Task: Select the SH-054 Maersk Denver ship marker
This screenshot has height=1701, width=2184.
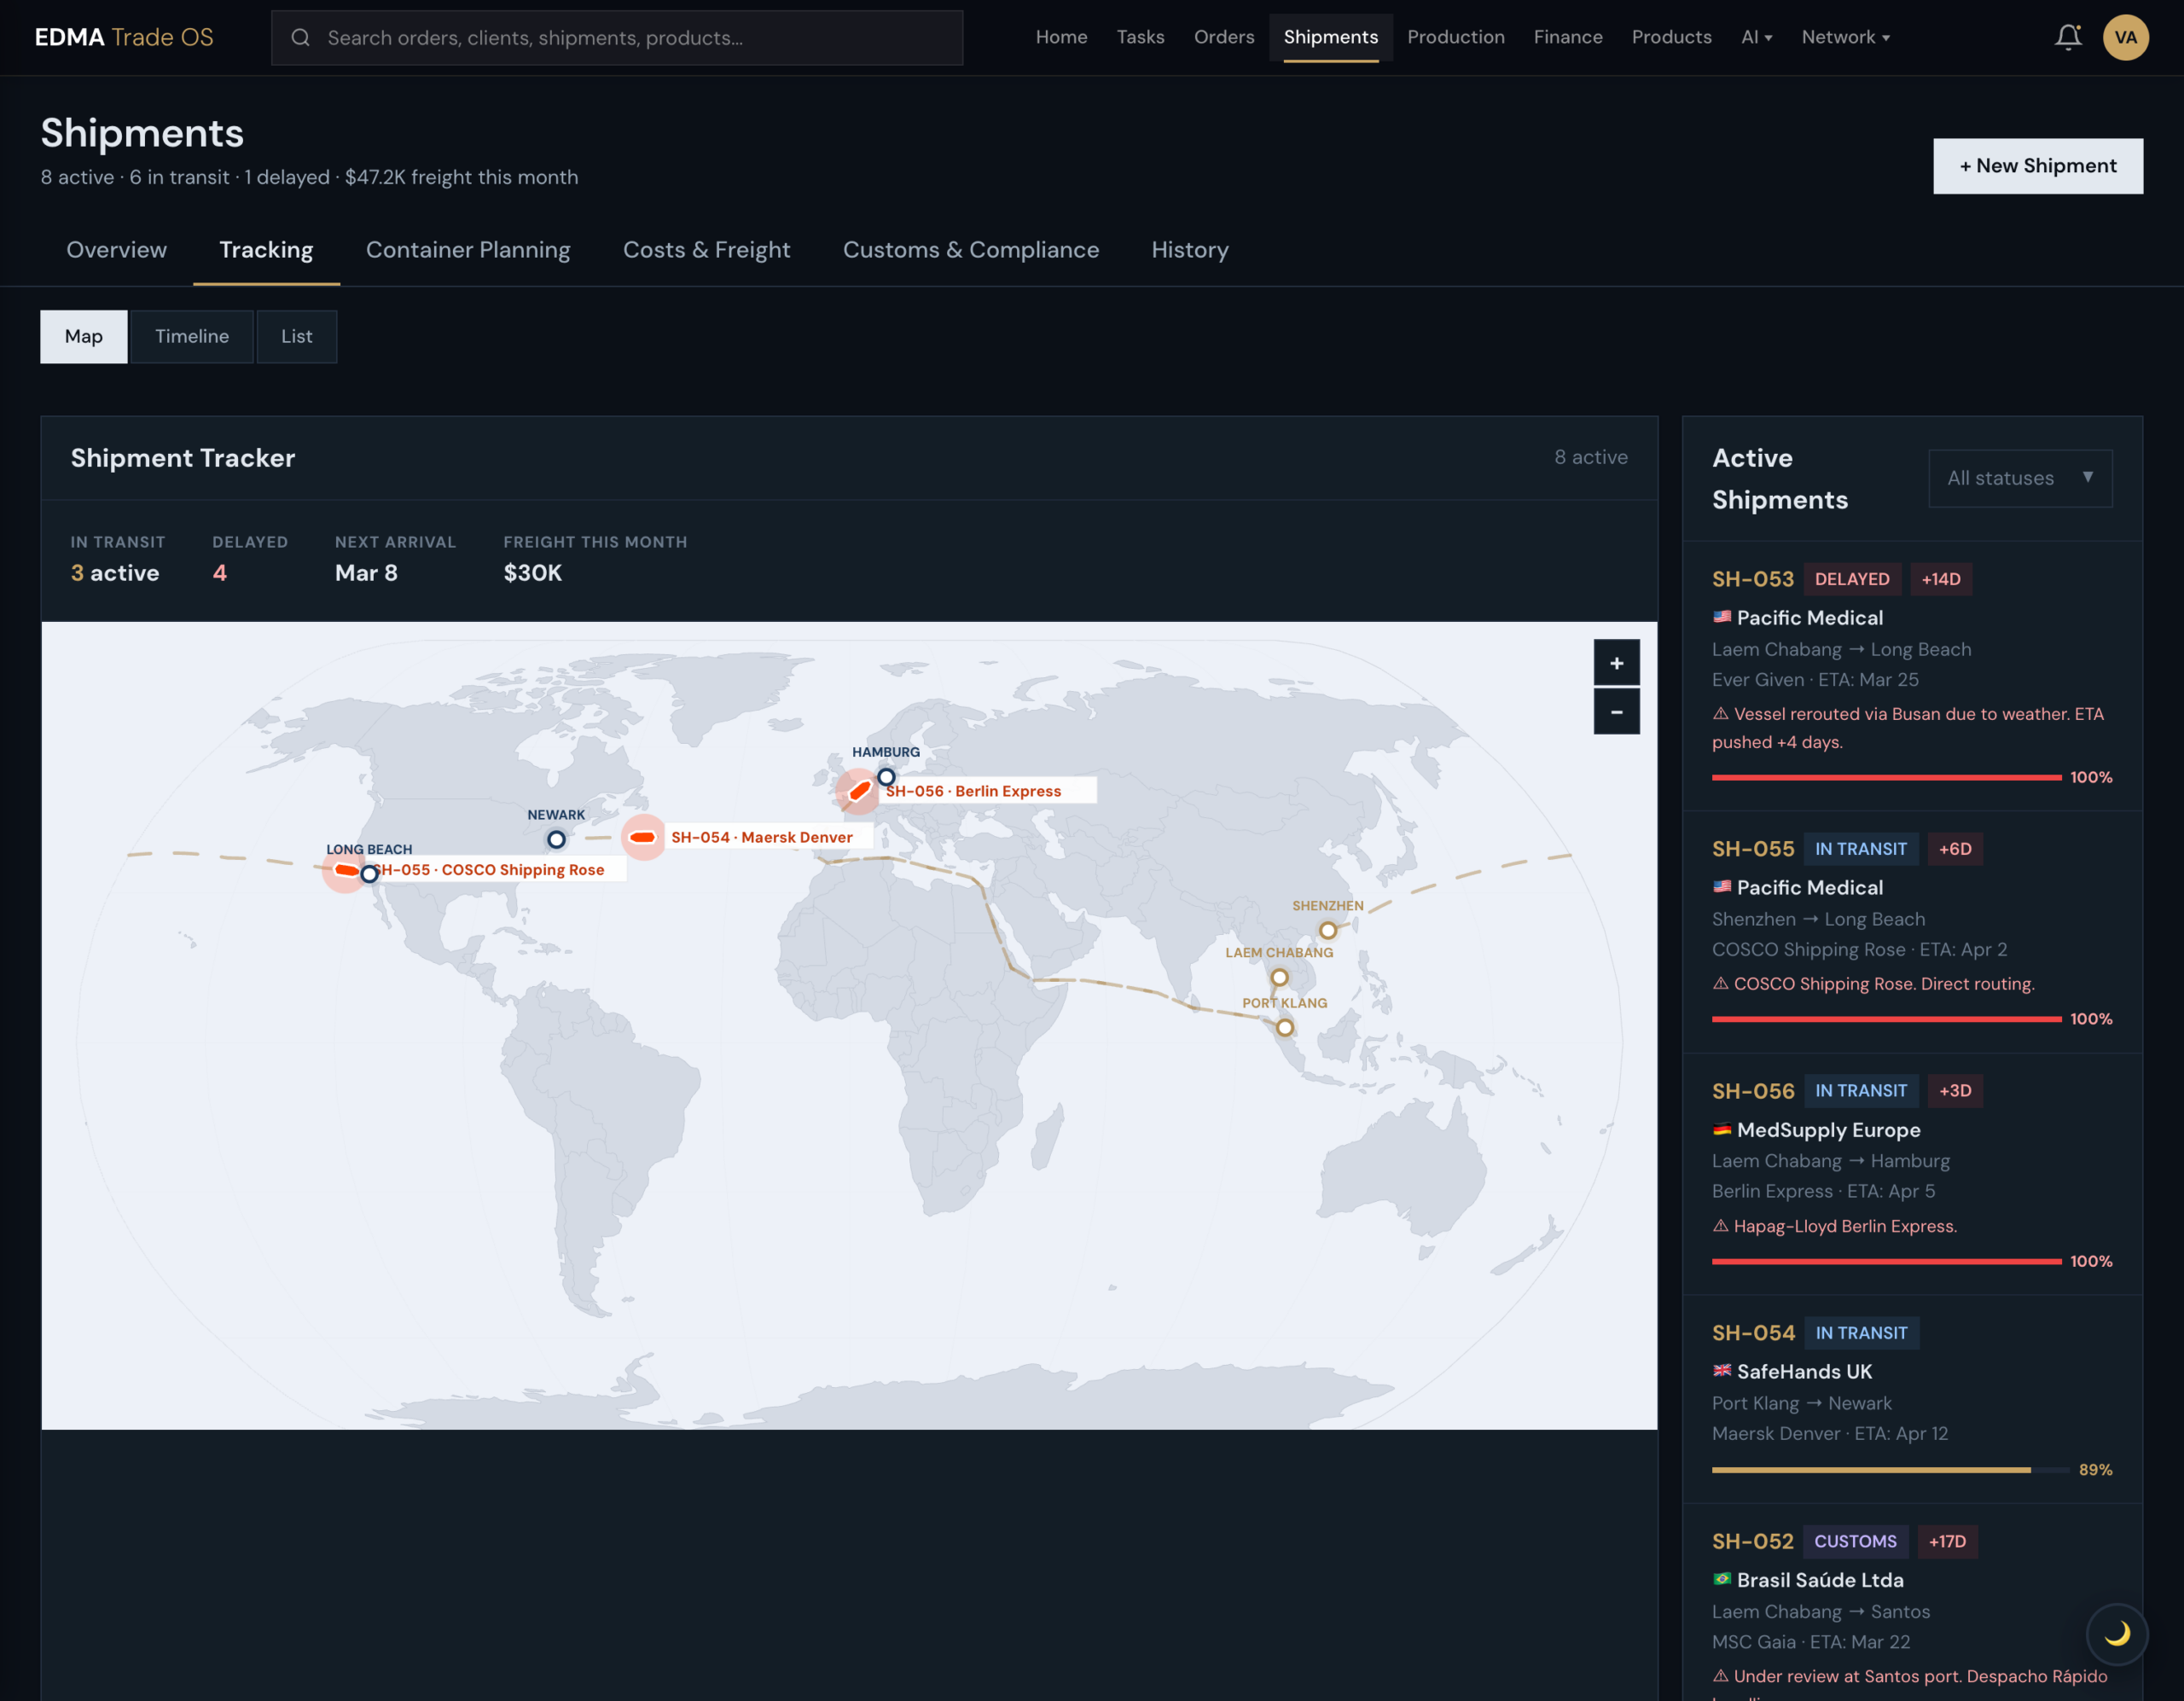Action: point(643,837)
